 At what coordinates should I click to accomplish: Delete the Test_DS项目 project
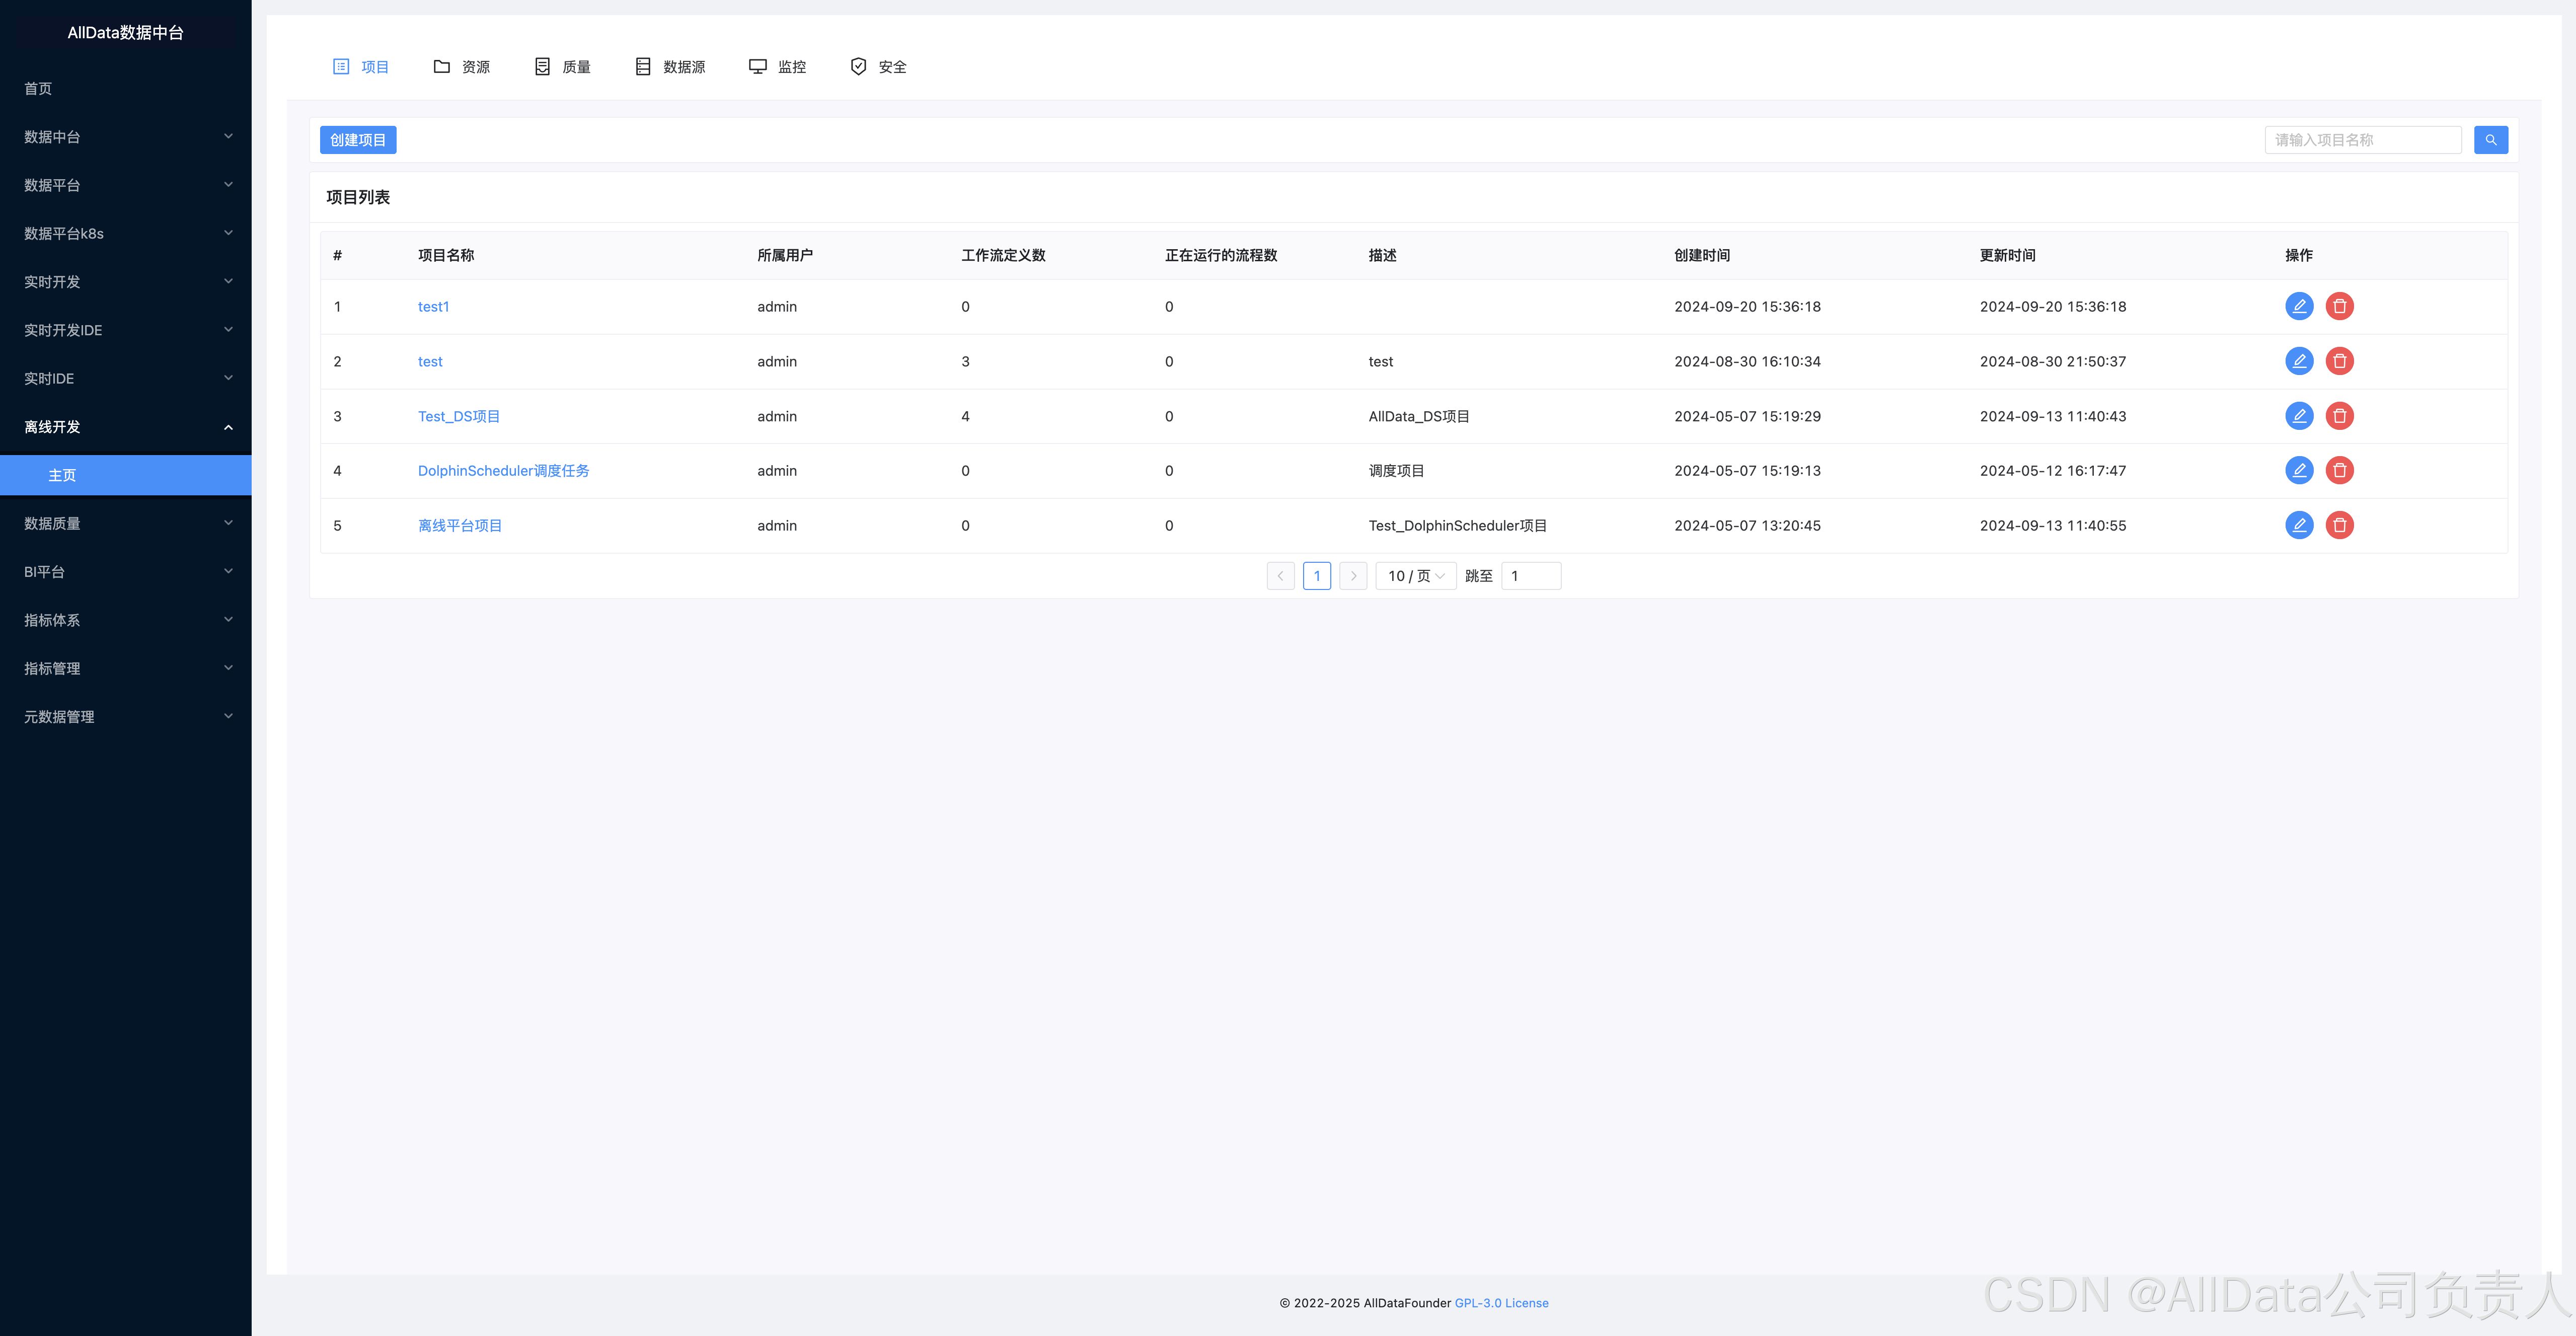(x=2339, y=416)
